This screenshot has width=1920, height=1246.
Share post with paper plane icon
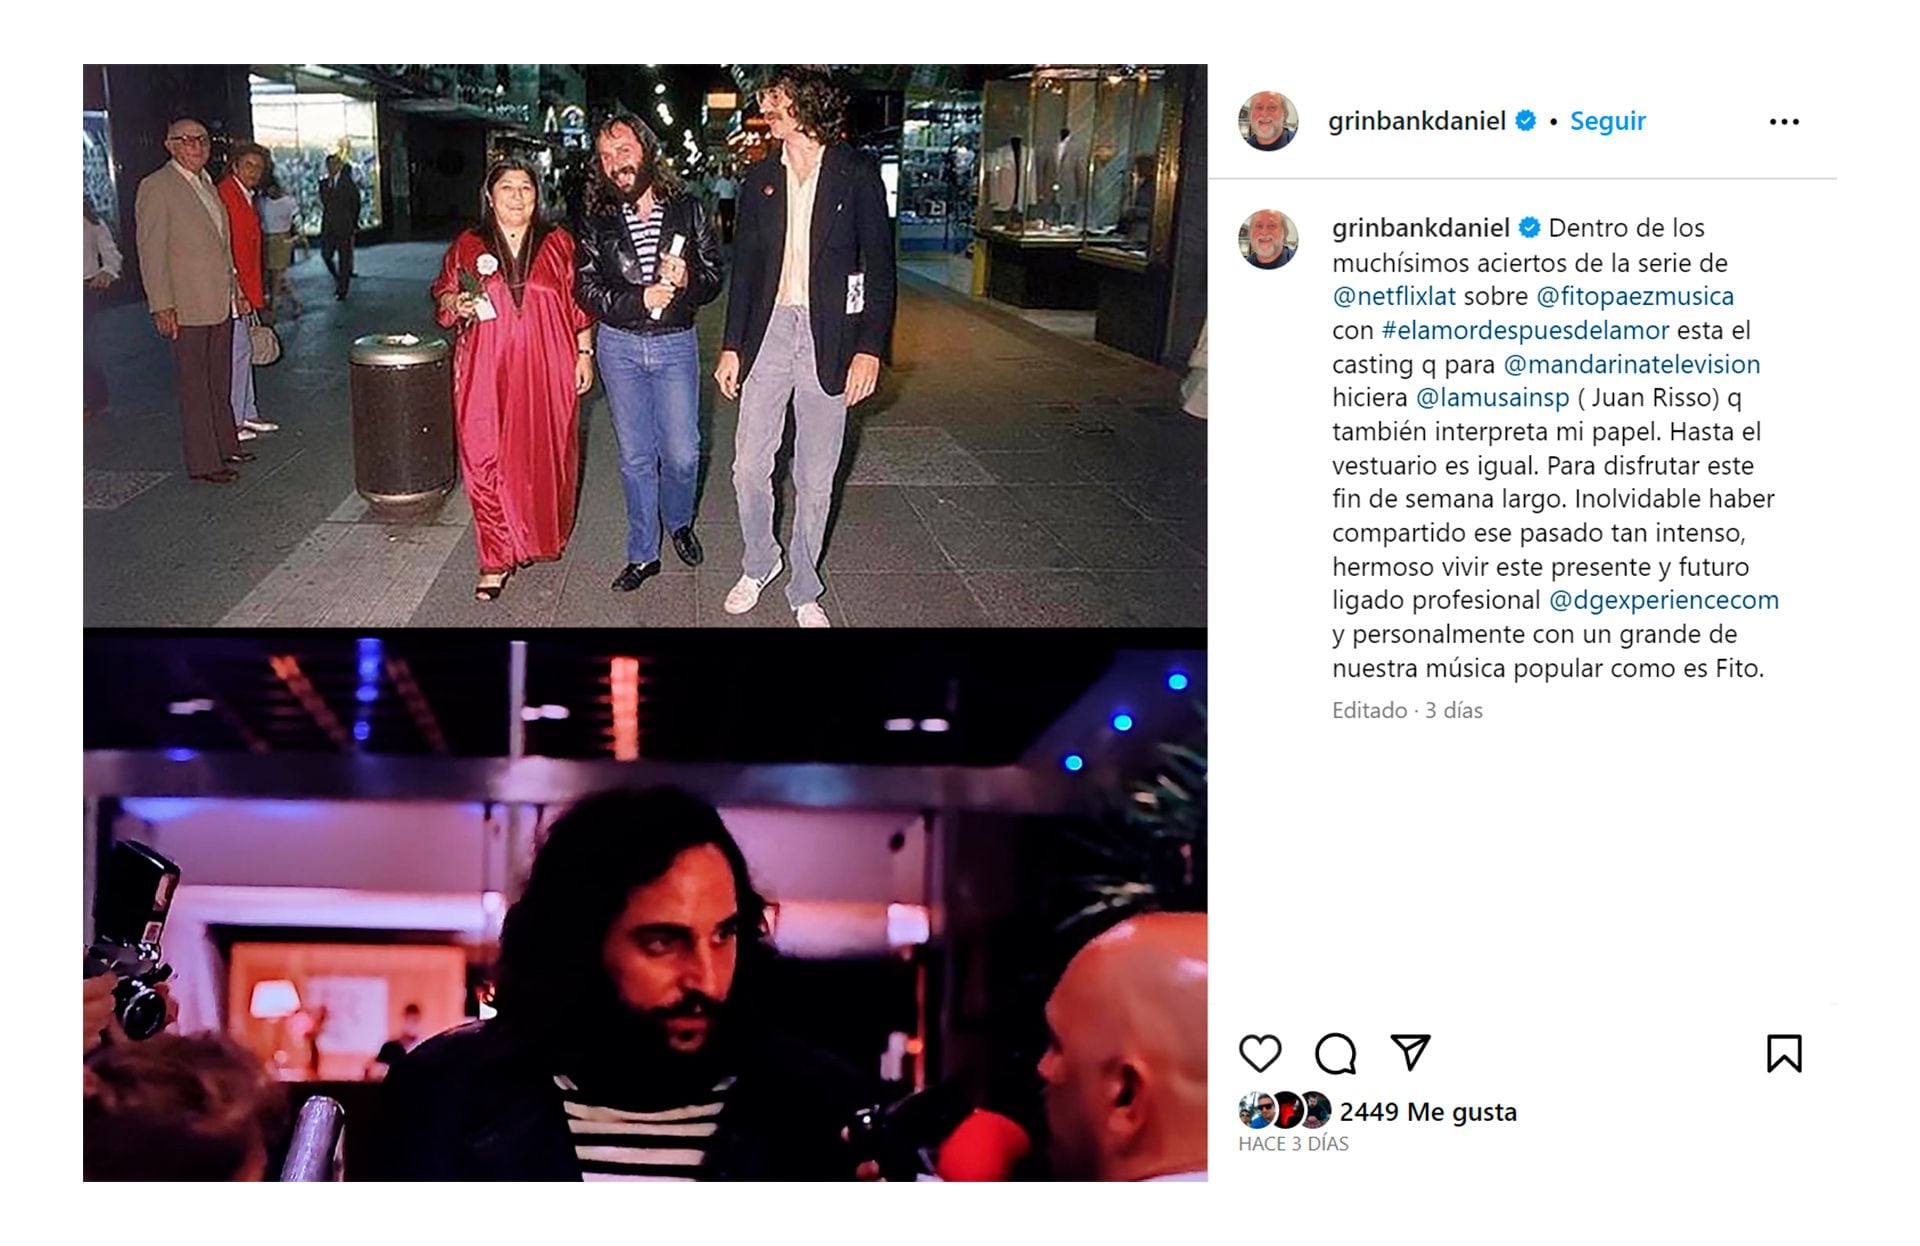coord(1410,1053)
